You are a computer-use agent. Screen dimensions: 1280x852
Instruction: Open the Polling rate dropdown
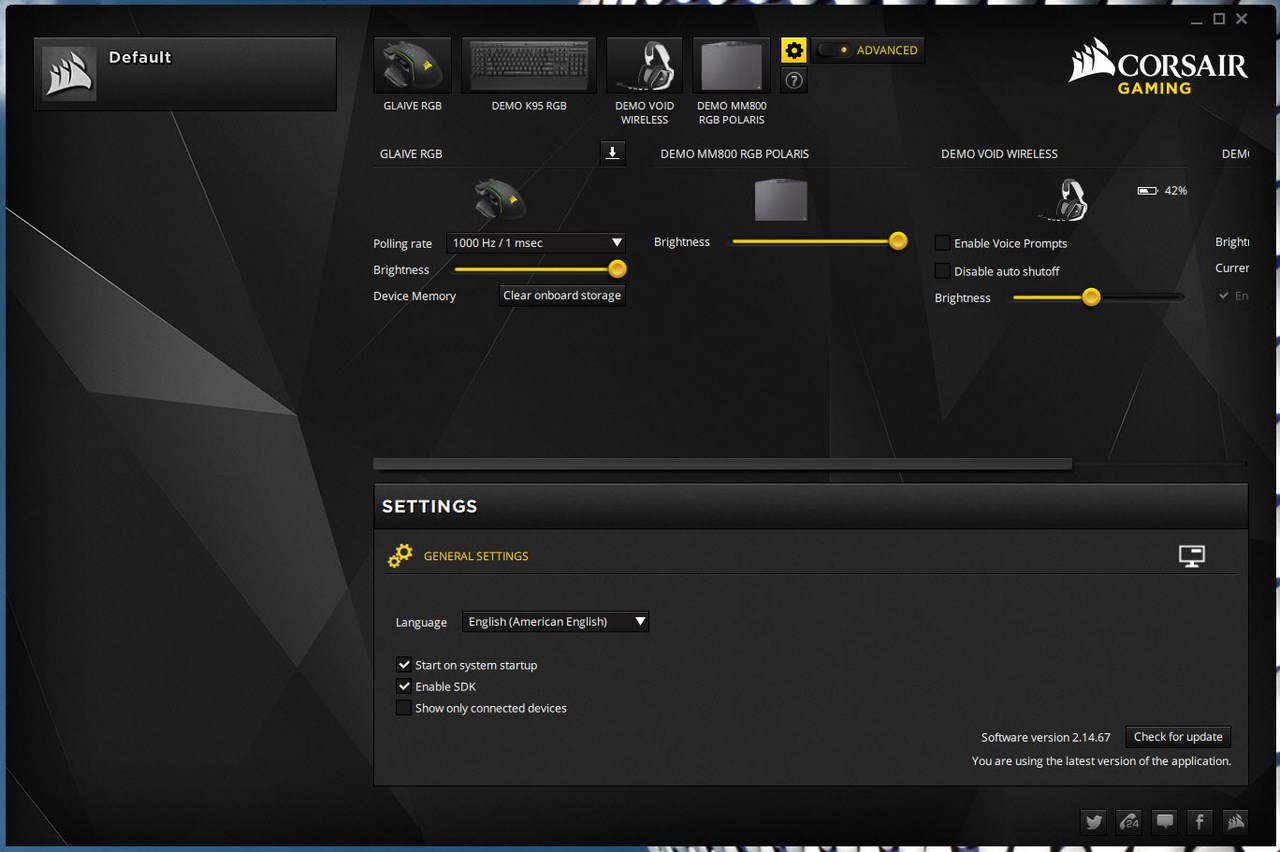point(536,243)
